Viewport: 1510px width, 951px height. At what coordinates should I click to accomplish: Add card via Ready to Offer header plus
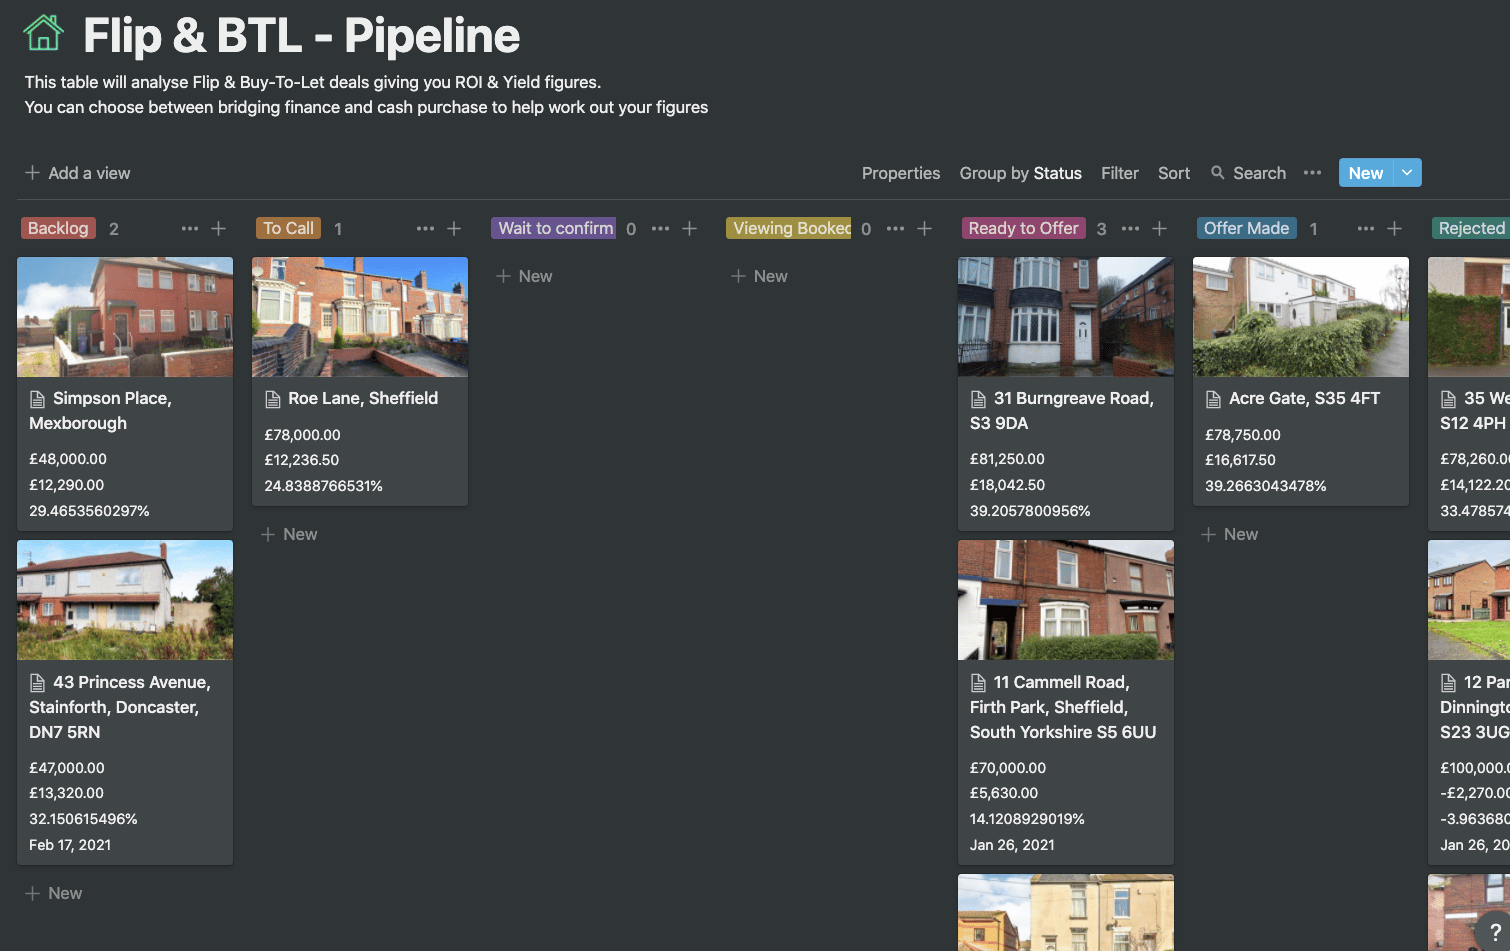pyautogui.click(x=1160, y=229)
